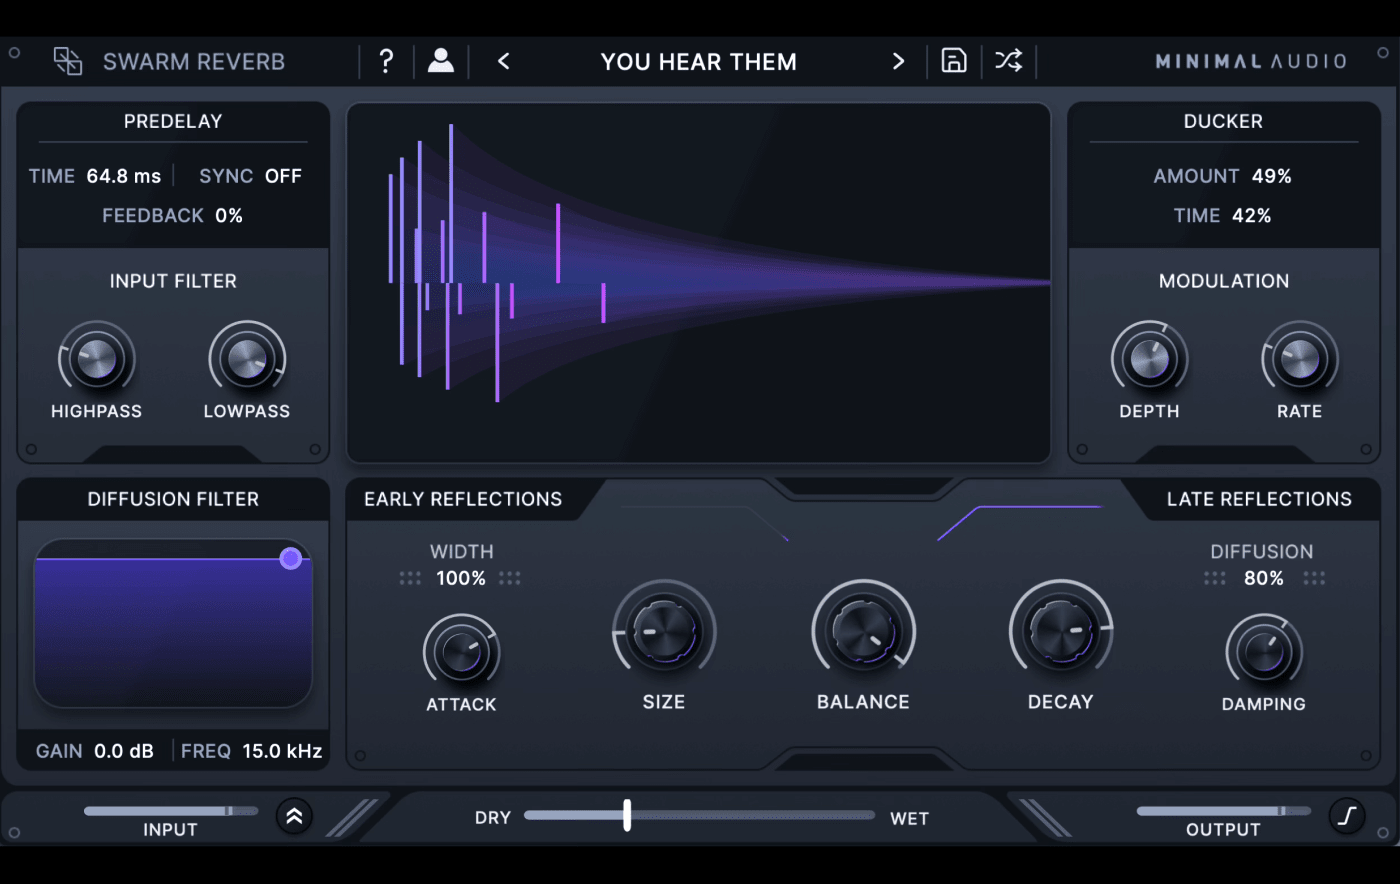Image resolution: width=1400 pixels, height=884 pixels.
Task: Click the dot grid left of Diffusion 80%
Action: (1215, 578)
